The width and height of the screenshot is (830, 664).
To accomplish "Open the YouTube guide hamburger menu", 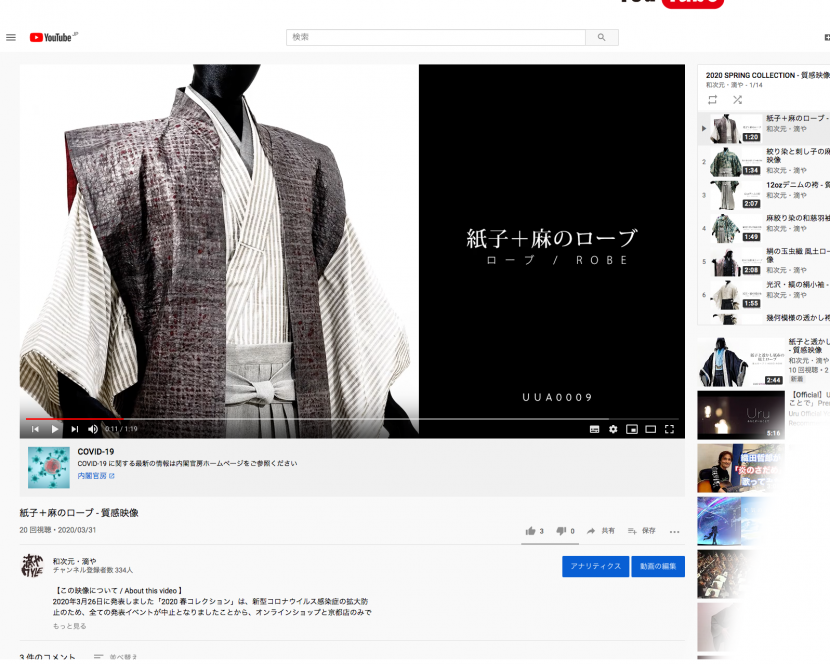I will click(11, 38).
